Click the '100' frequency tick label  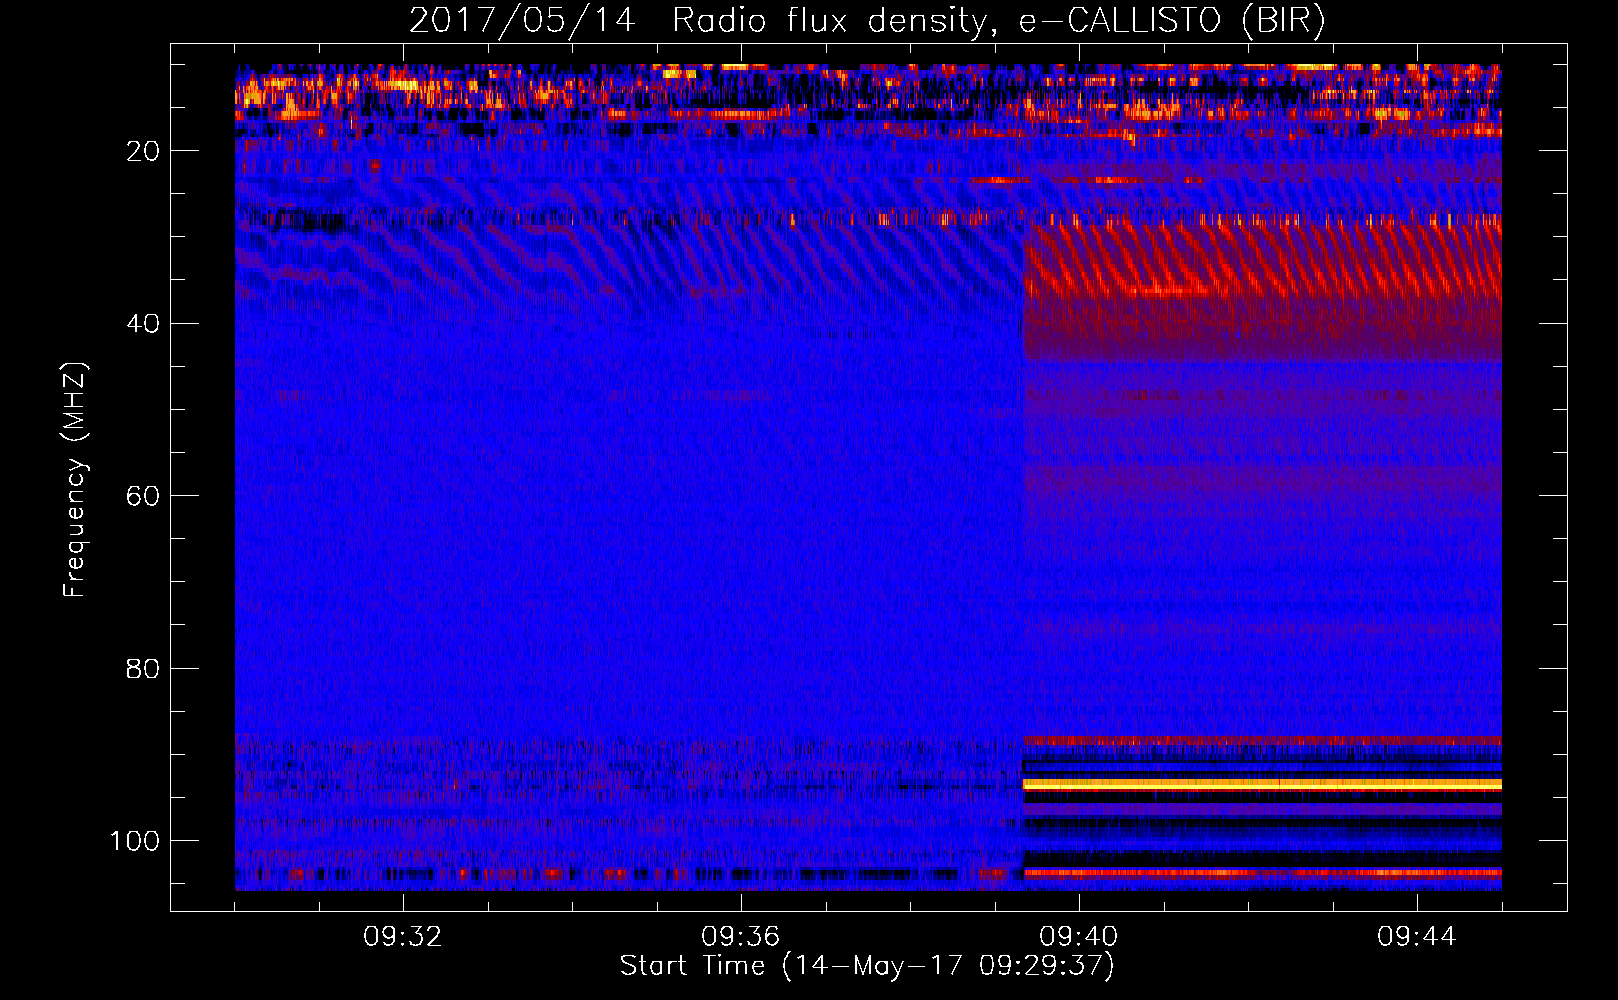(135, 841)
